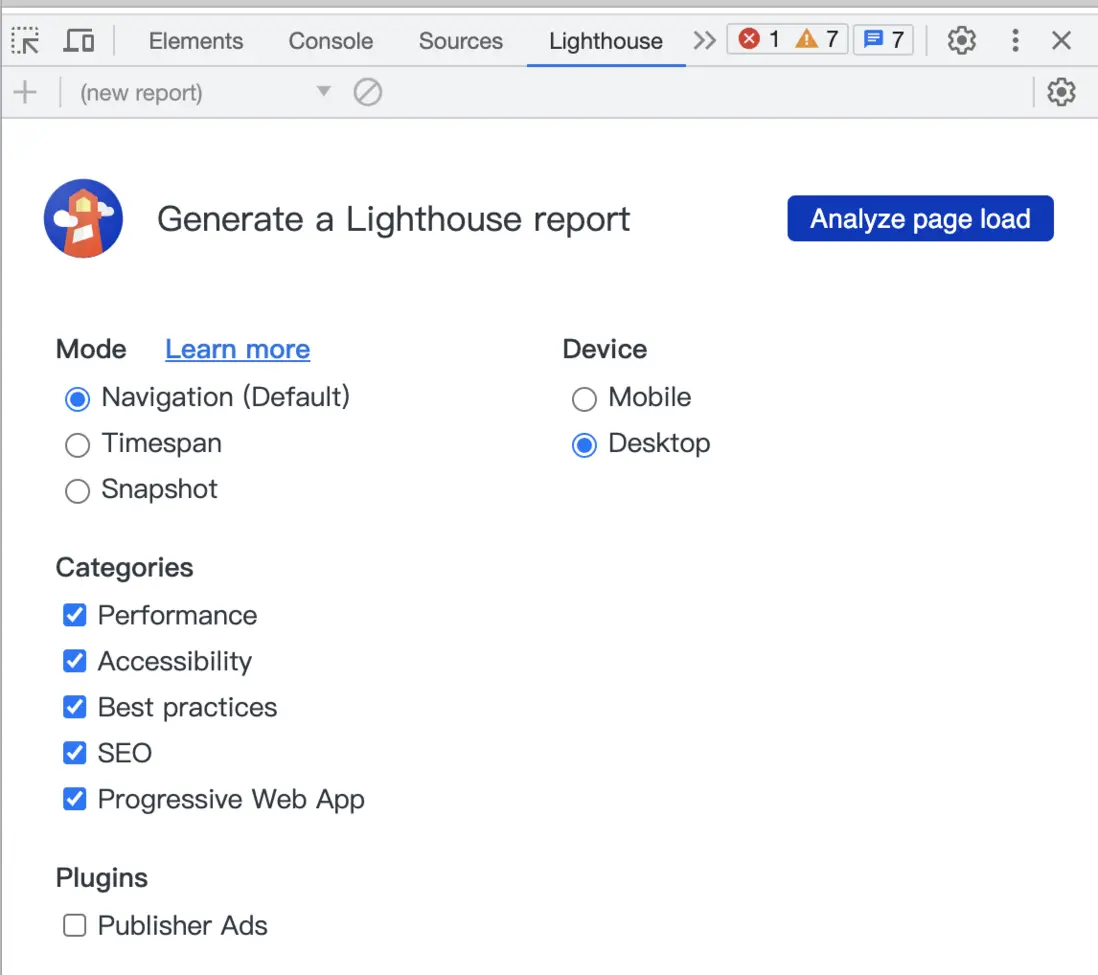Switch to the Console tab
This screenshot has height=975, width=1098.
331,41
